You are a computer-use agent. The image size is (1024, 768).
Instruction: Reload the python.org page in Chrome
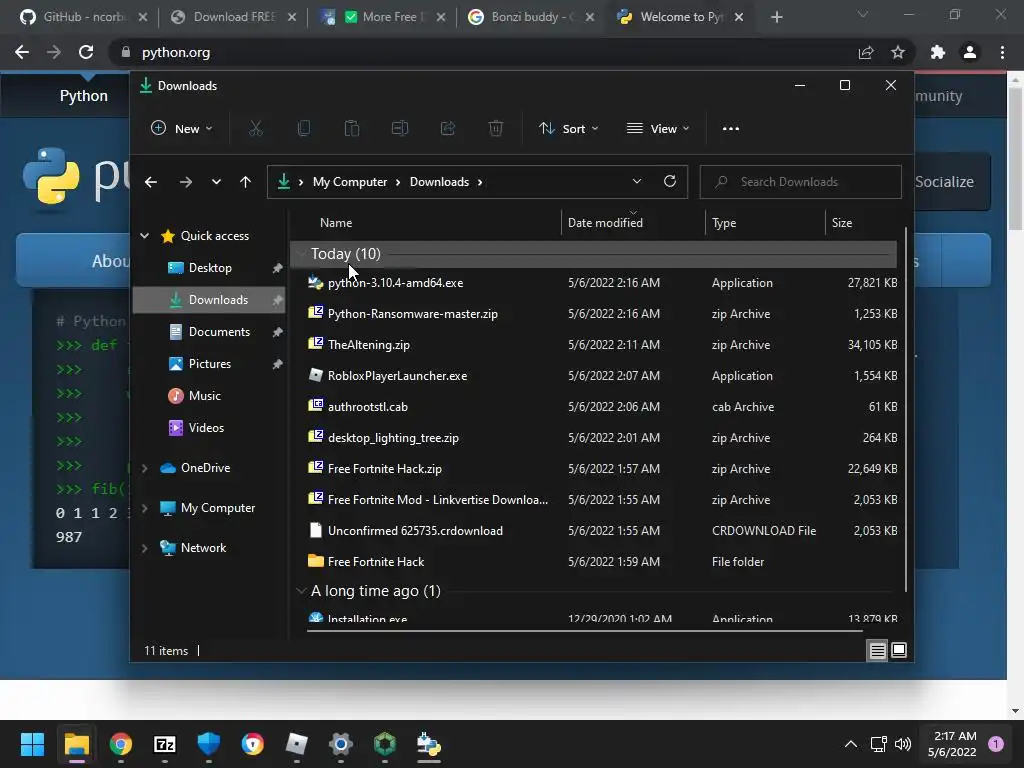[86, 52]
